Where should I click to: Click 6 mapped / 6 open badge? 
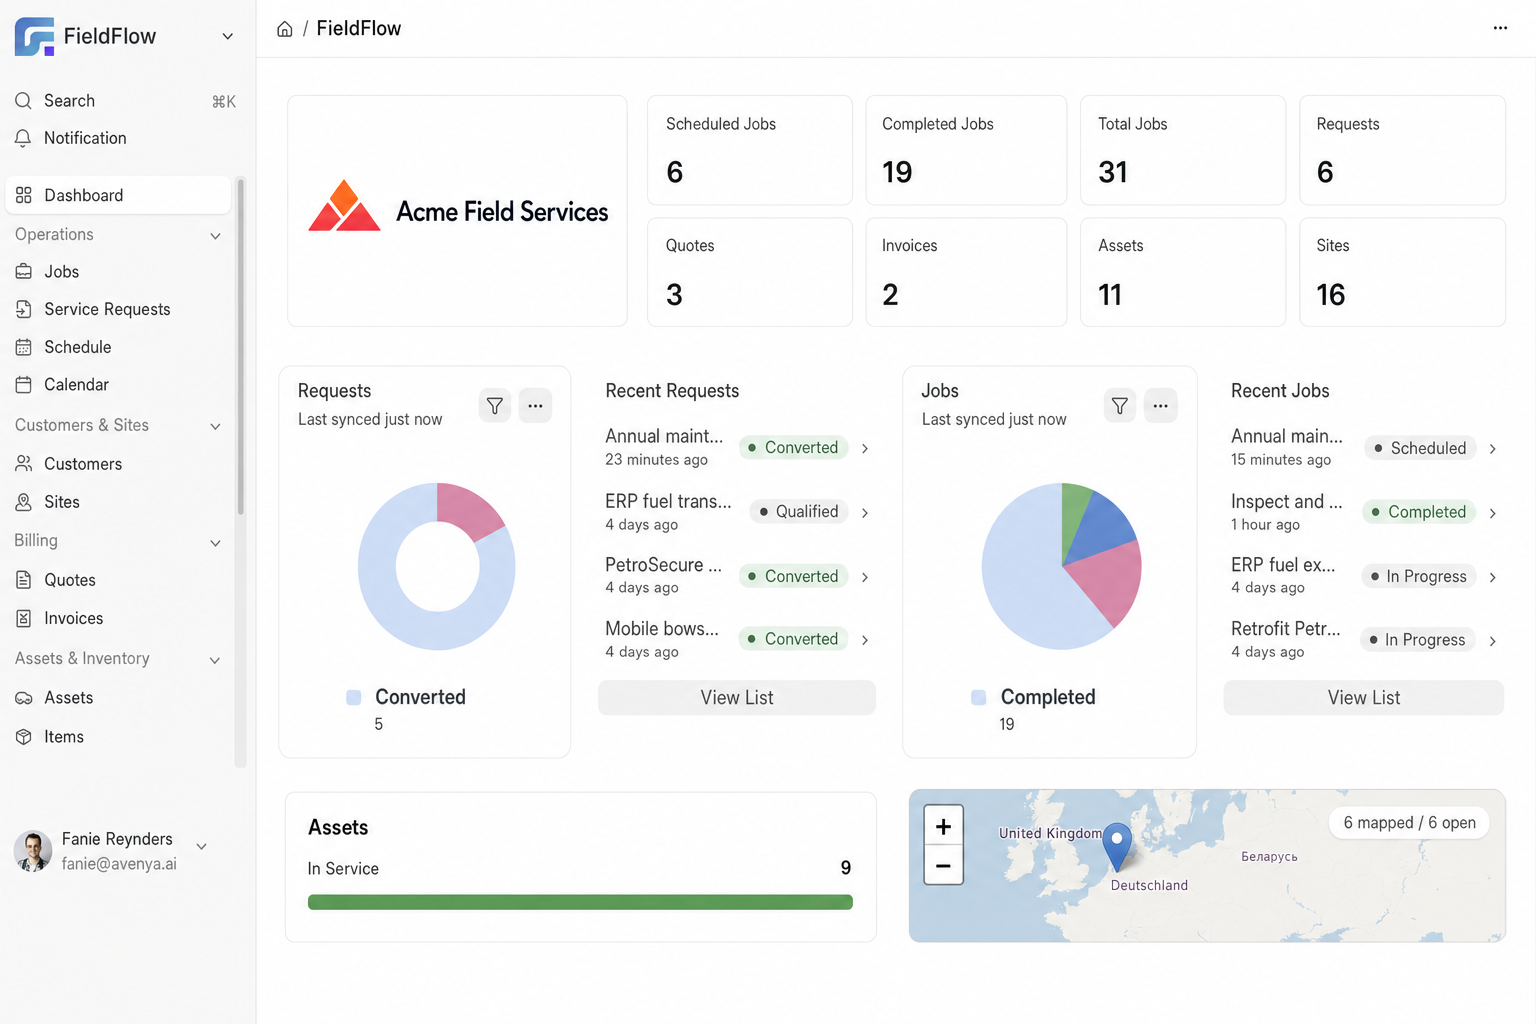point(1409,823)
